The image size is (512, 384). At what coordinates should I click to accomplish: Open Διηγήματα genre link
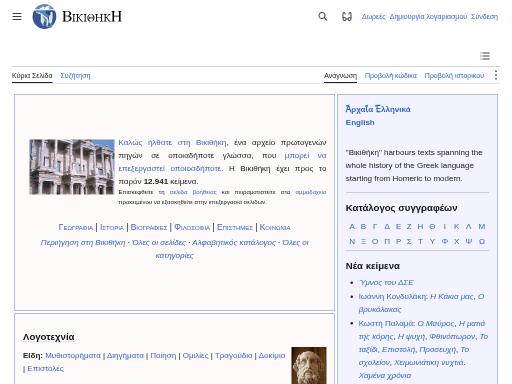point(125,355)
